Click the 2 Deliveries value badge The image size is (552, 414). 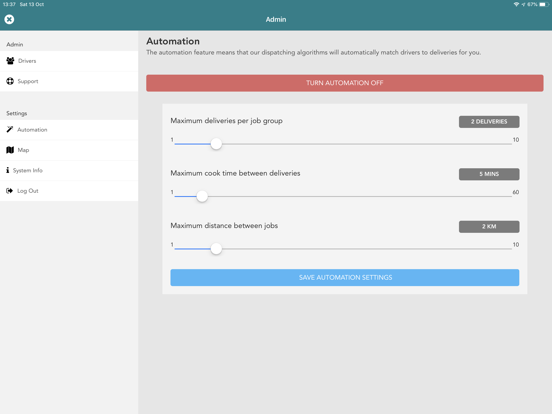tap(489, 121)
